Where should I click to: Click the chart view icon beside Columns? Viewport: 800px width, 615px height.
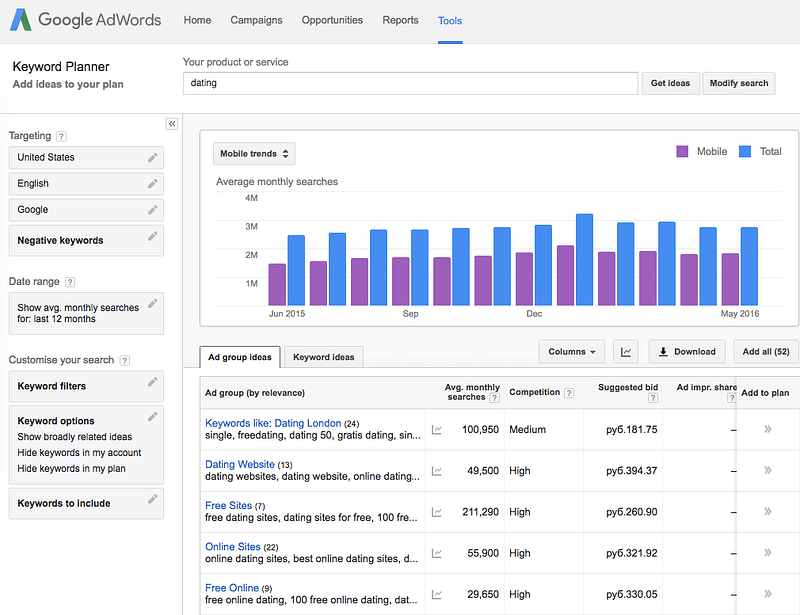[x=625, y=351]
